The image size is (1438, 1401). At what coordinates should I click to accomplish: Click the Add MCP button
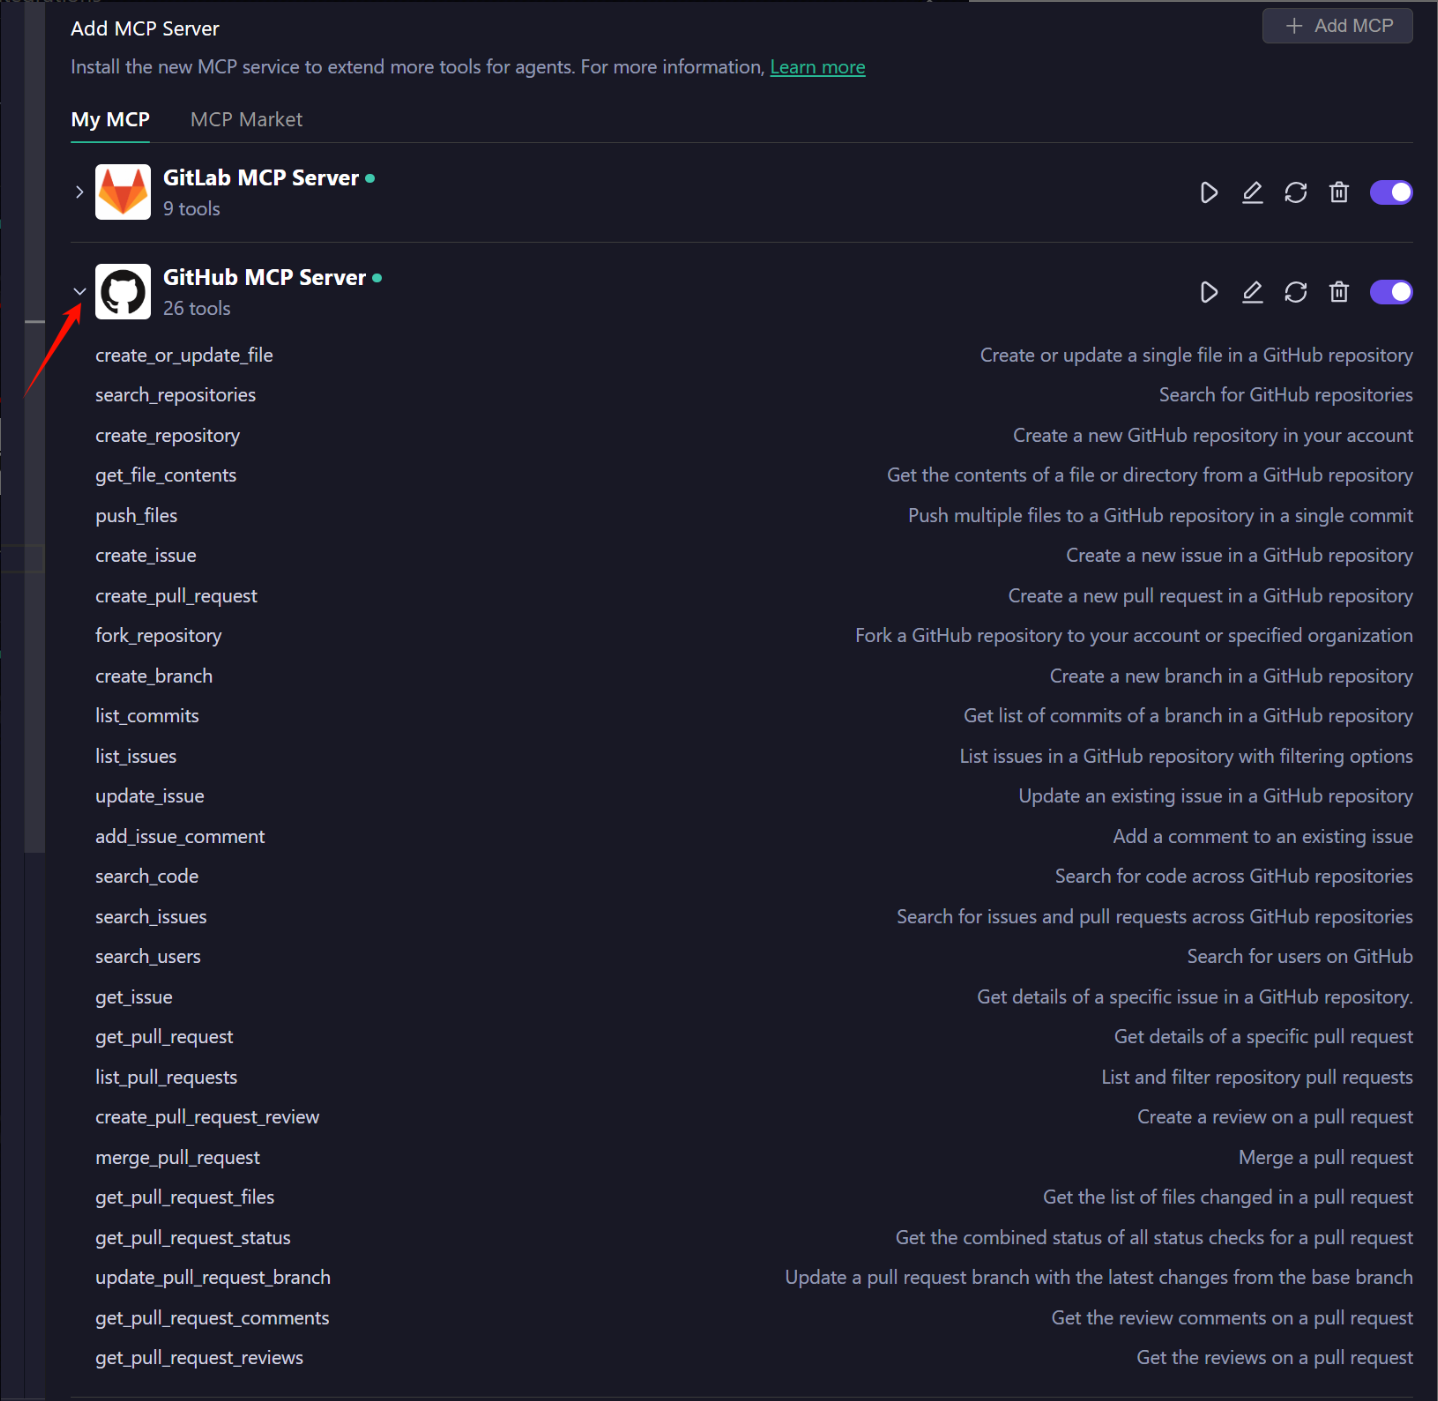tap(1337, 26)
